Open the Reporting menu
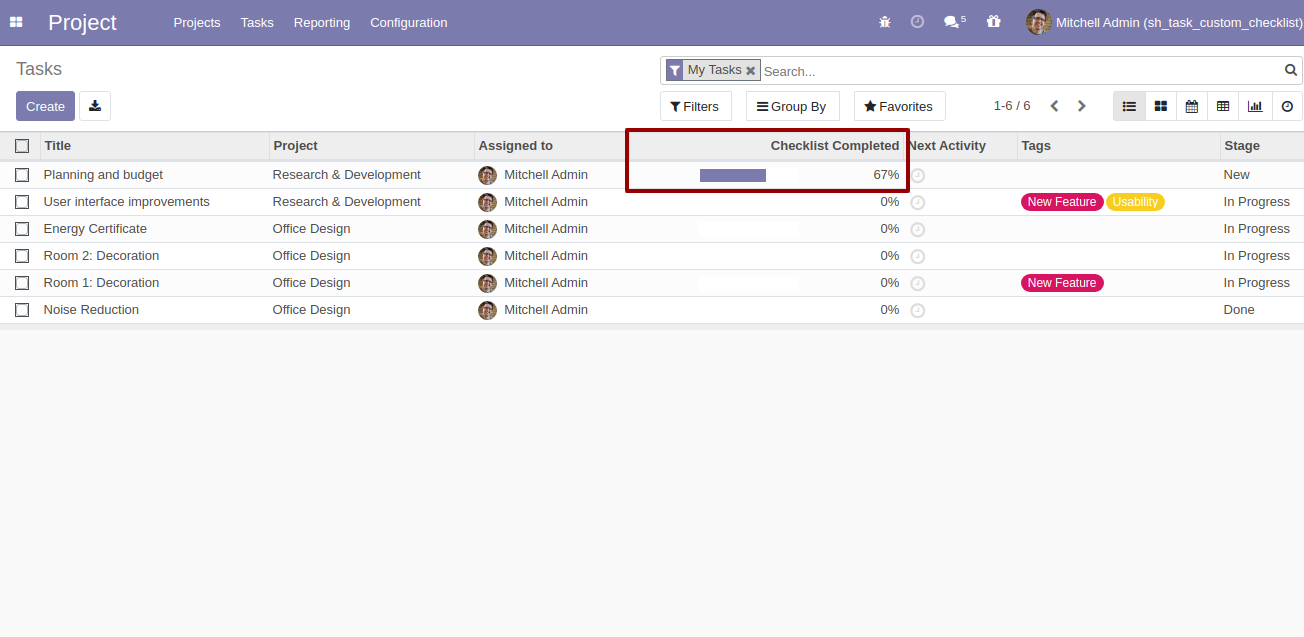 click(322, 22)
